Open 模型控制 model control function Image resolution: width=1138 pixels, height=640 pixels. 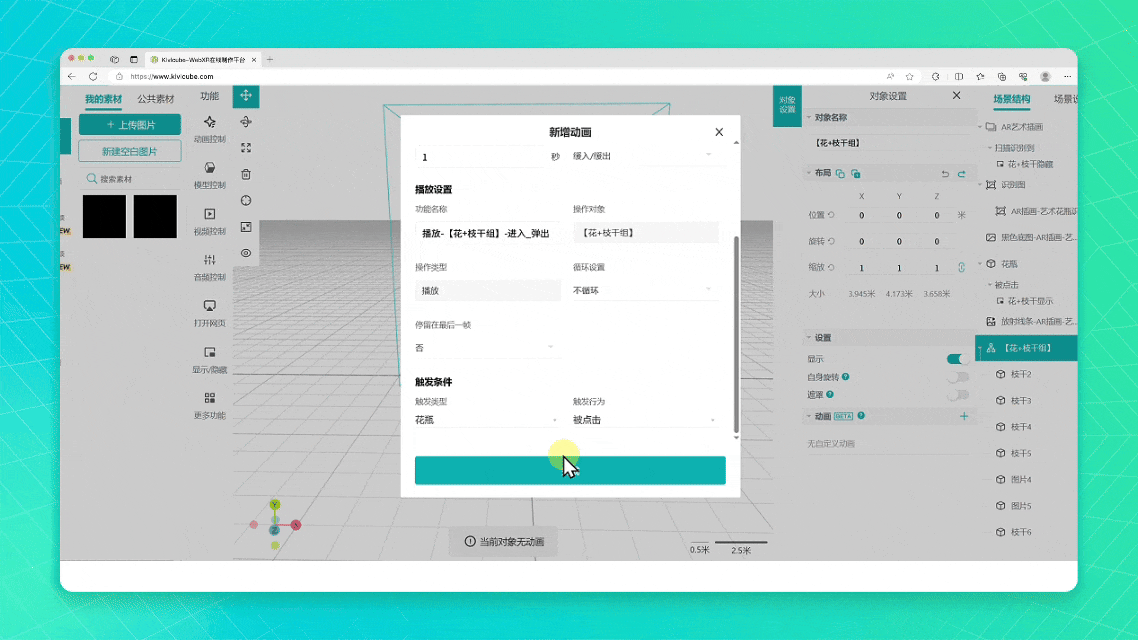pos(209,174)
